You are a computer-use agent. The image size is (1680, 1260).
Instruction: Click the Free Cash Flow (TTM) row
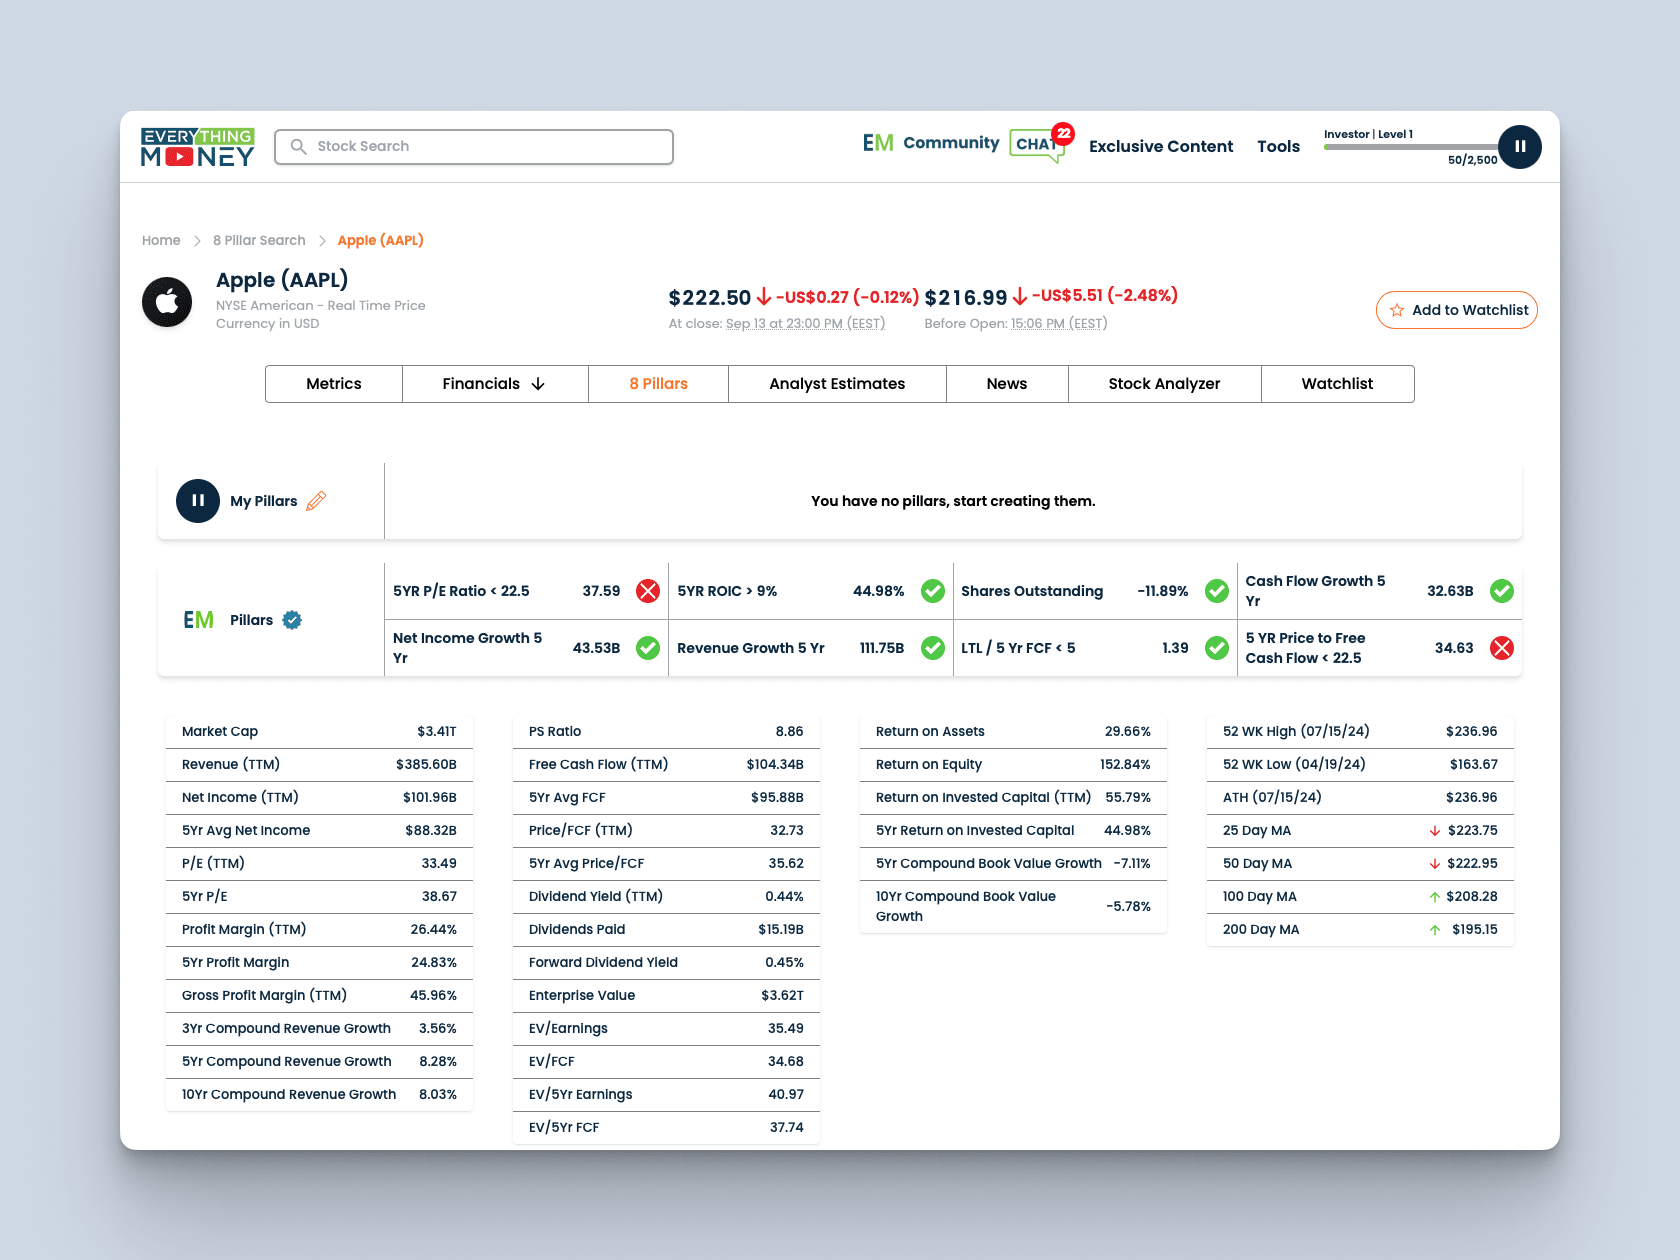point(666,765)
